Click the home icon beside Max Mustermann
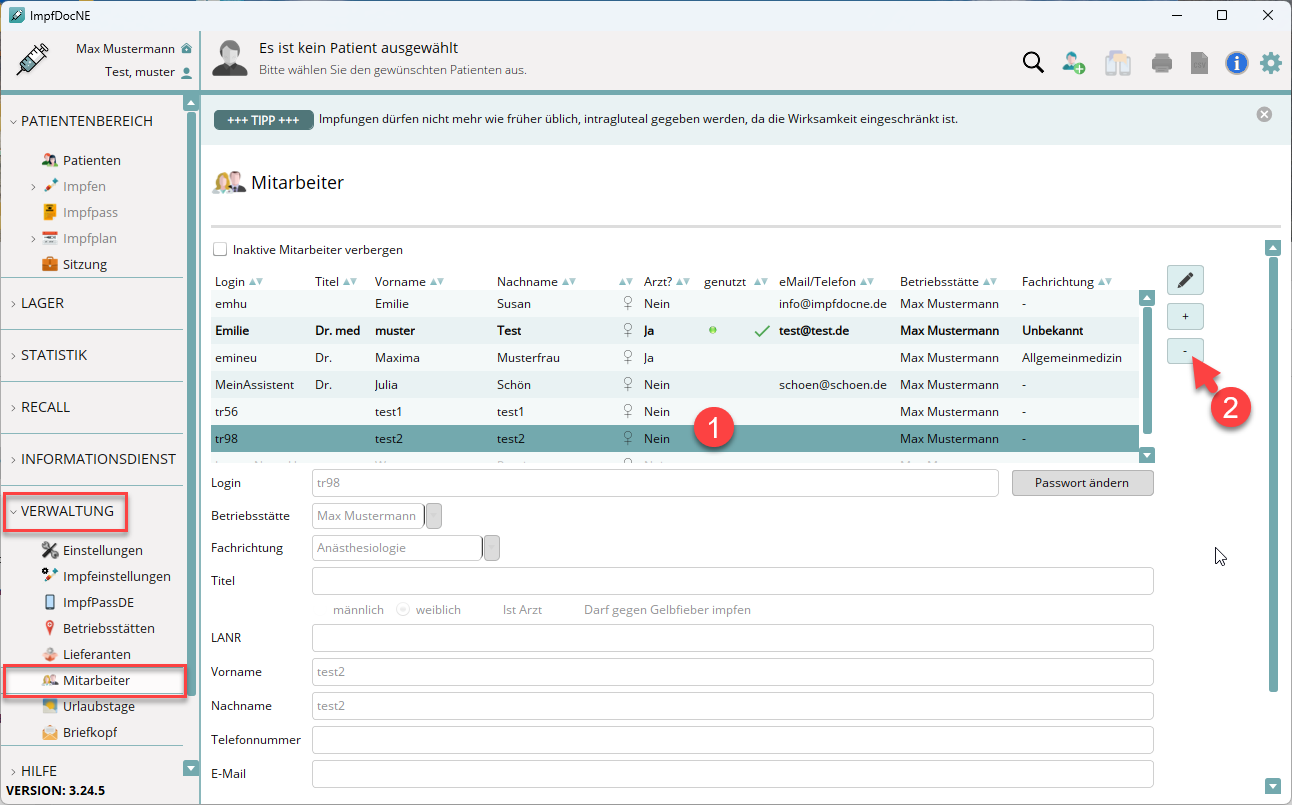Image resolution: width=1292 pixels, height=805 pixels. [186, 49]
